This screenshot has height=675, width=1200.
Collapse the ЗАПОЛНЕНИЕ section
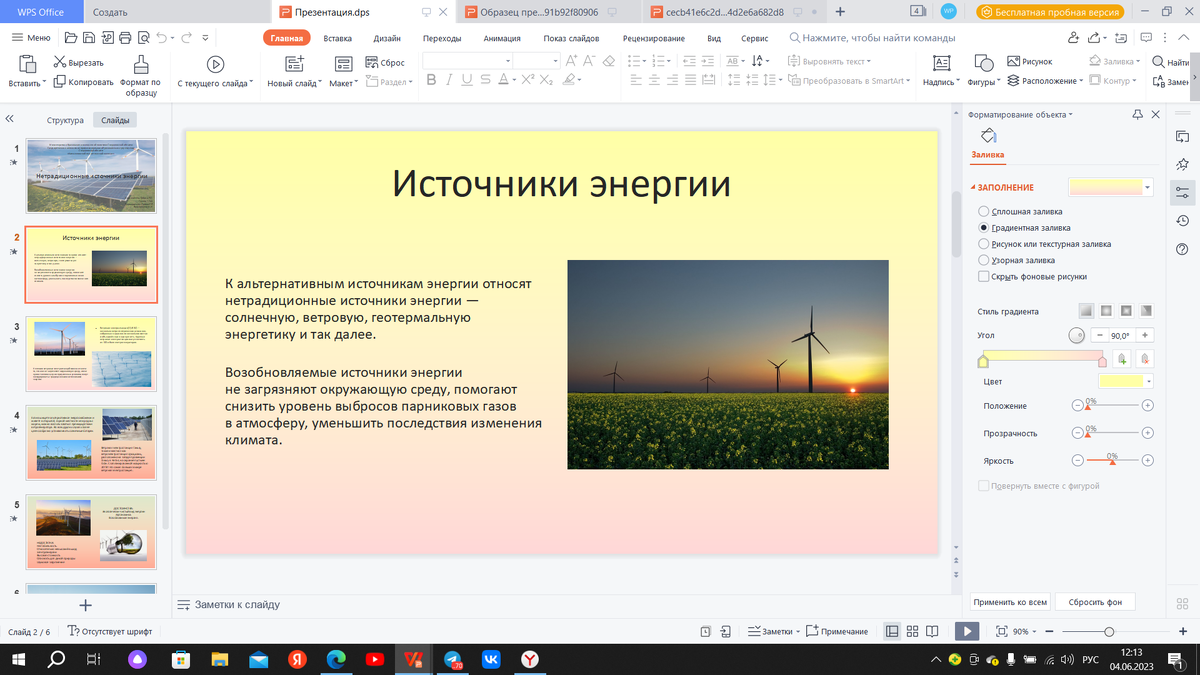click(x=973, y=188)
